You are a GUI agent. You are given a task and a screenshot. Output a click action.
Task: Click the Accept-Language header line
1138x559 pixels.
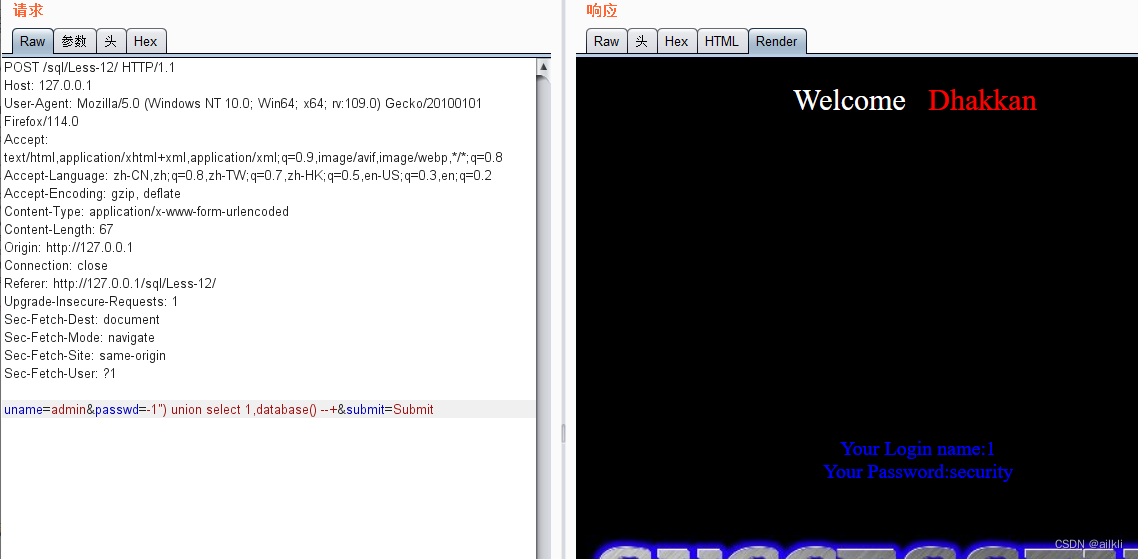(x=247, y=176)
